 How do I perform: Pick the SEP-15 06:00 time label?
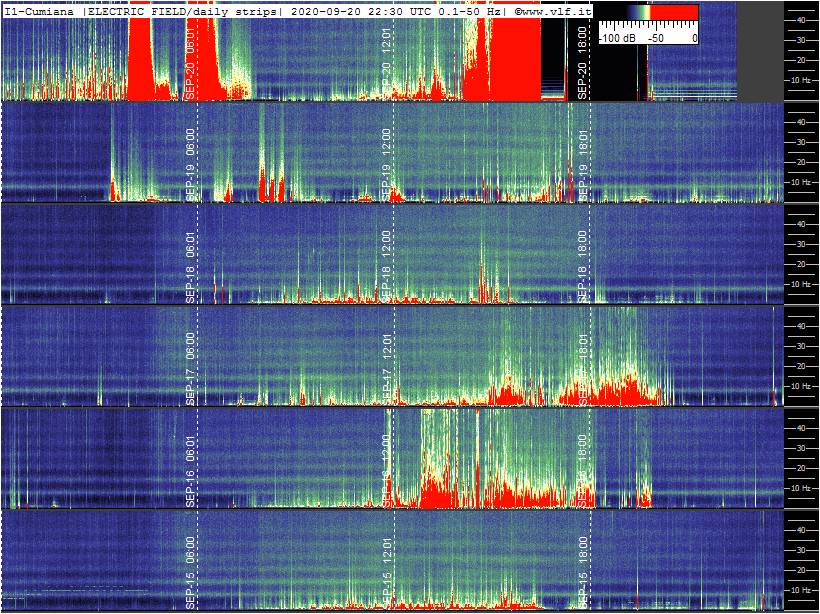point(191,573)
